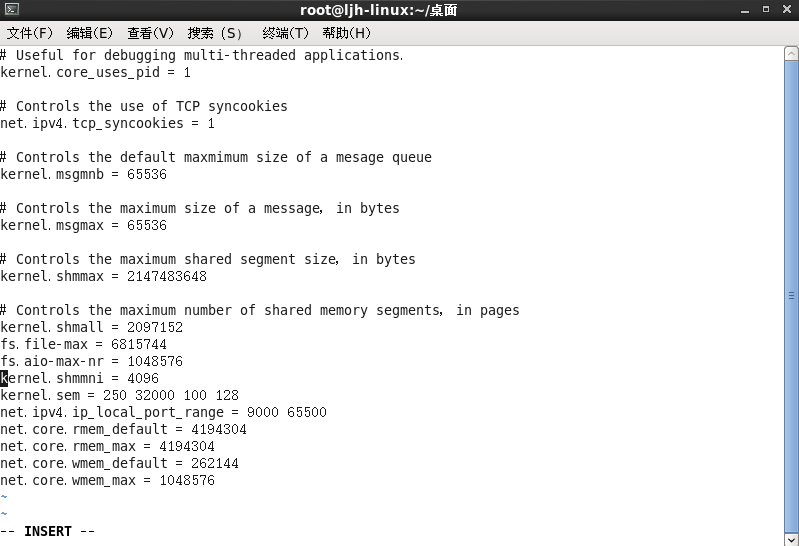Open the 搜索(S) menu
799x546 pixels.
click(215, 33)
